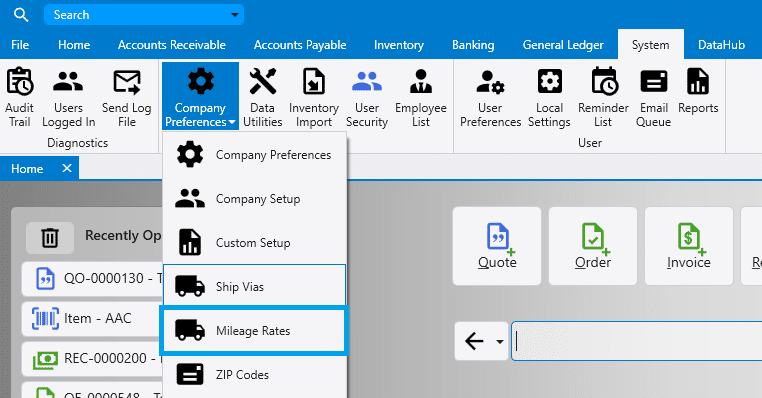The height and width of the screenshot is (398, 762).
Task: Open the Audit Trail tool
Action: click(x=19, y=97)
